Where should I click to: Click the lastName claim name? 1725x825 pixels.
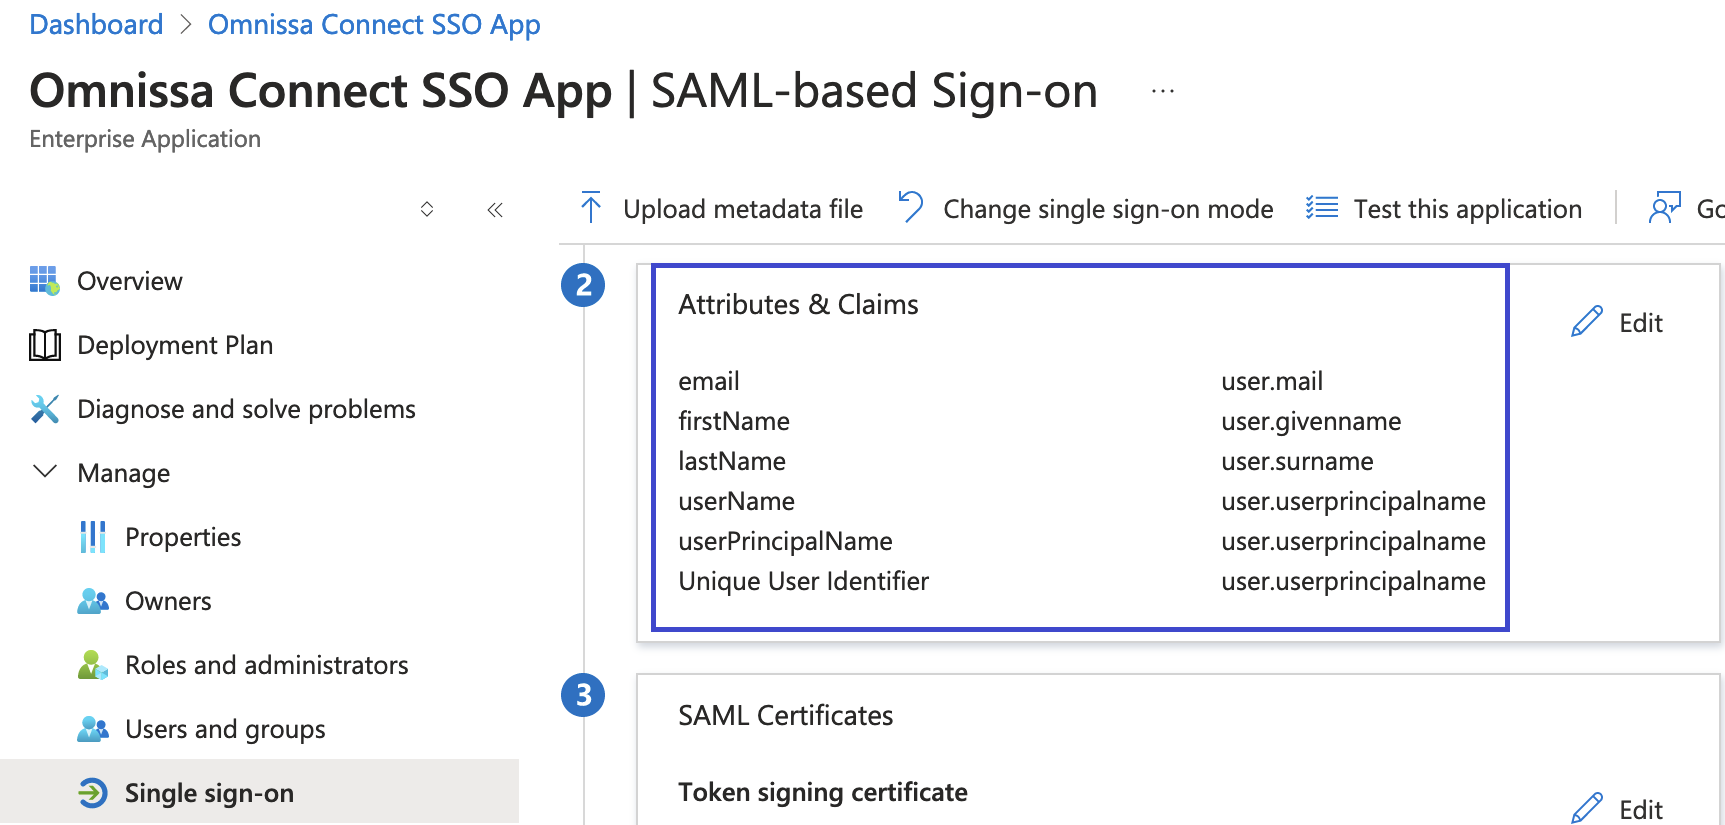pos(732,461)
